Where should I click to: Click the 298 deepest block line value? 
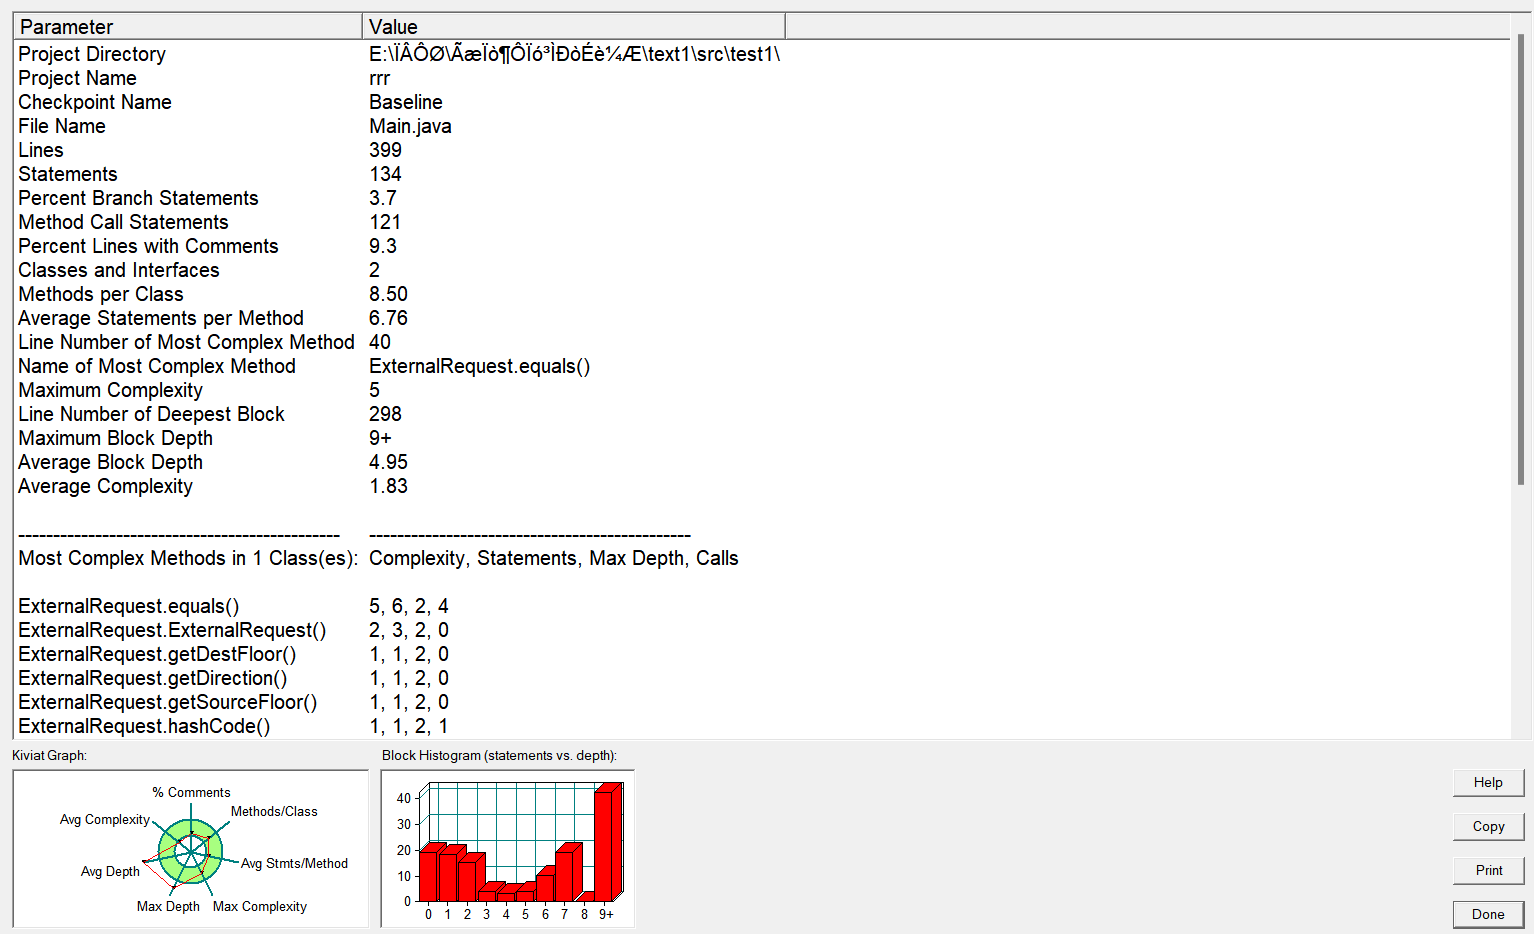pyautogui.click(x=385, y=414)
